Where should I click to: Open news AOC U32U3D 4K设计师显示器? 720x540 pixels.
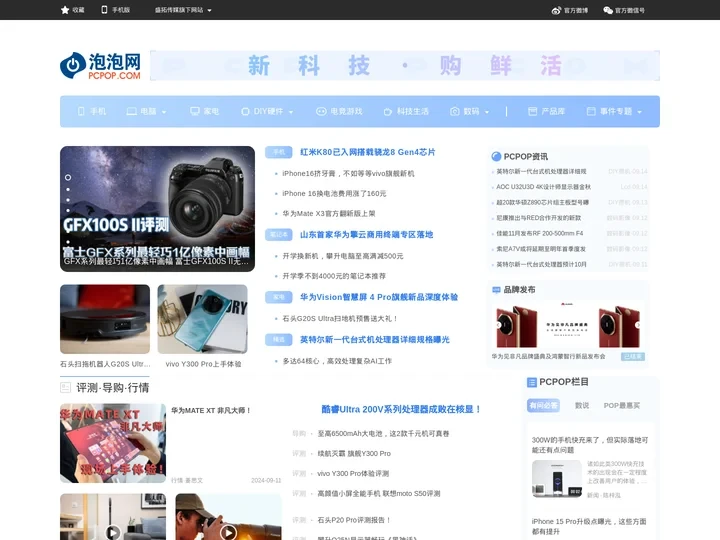coord(543,187)
